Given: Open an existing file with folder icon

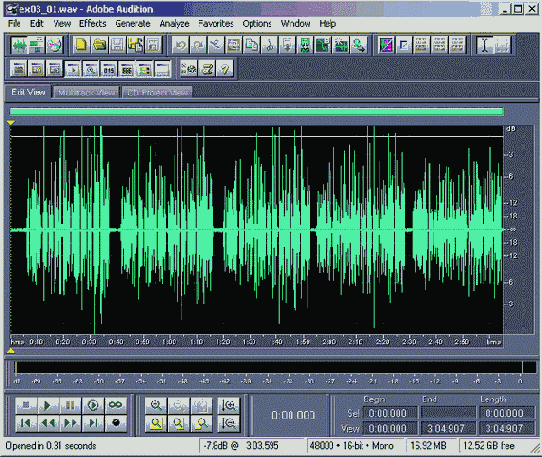Looking at the screenshot, I should click(100, 45).
